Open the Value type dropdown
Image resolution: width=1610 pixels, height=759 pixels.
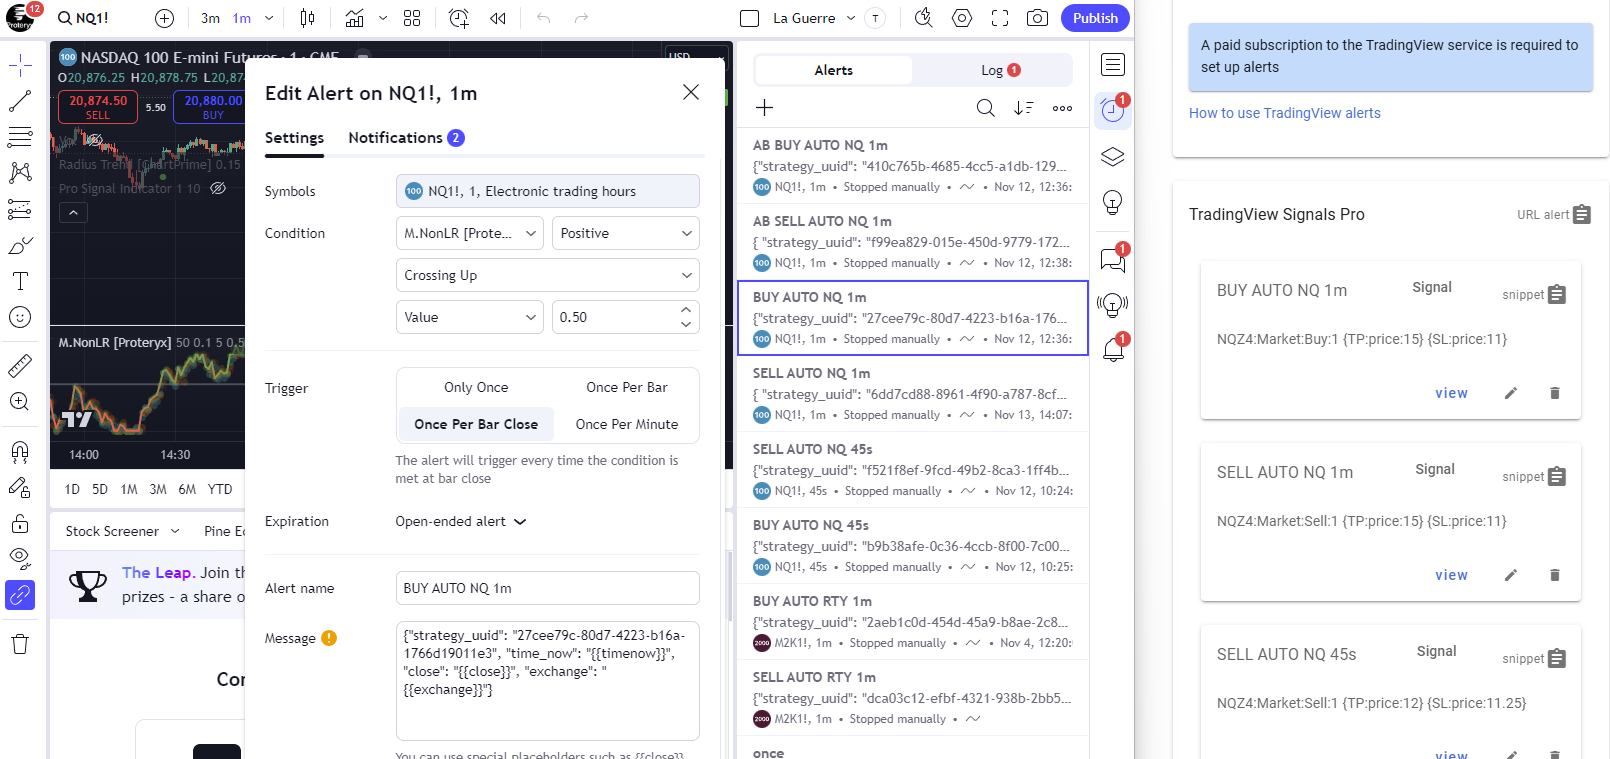(469, 317)
